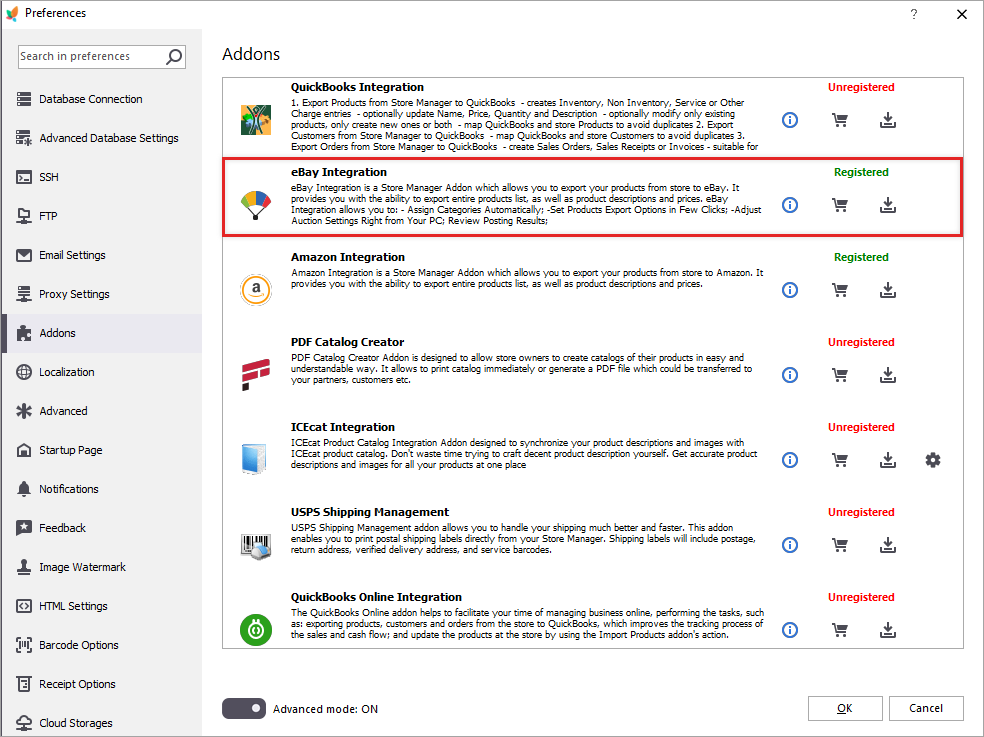Open Database Connection preferences

tap(102, 99)
